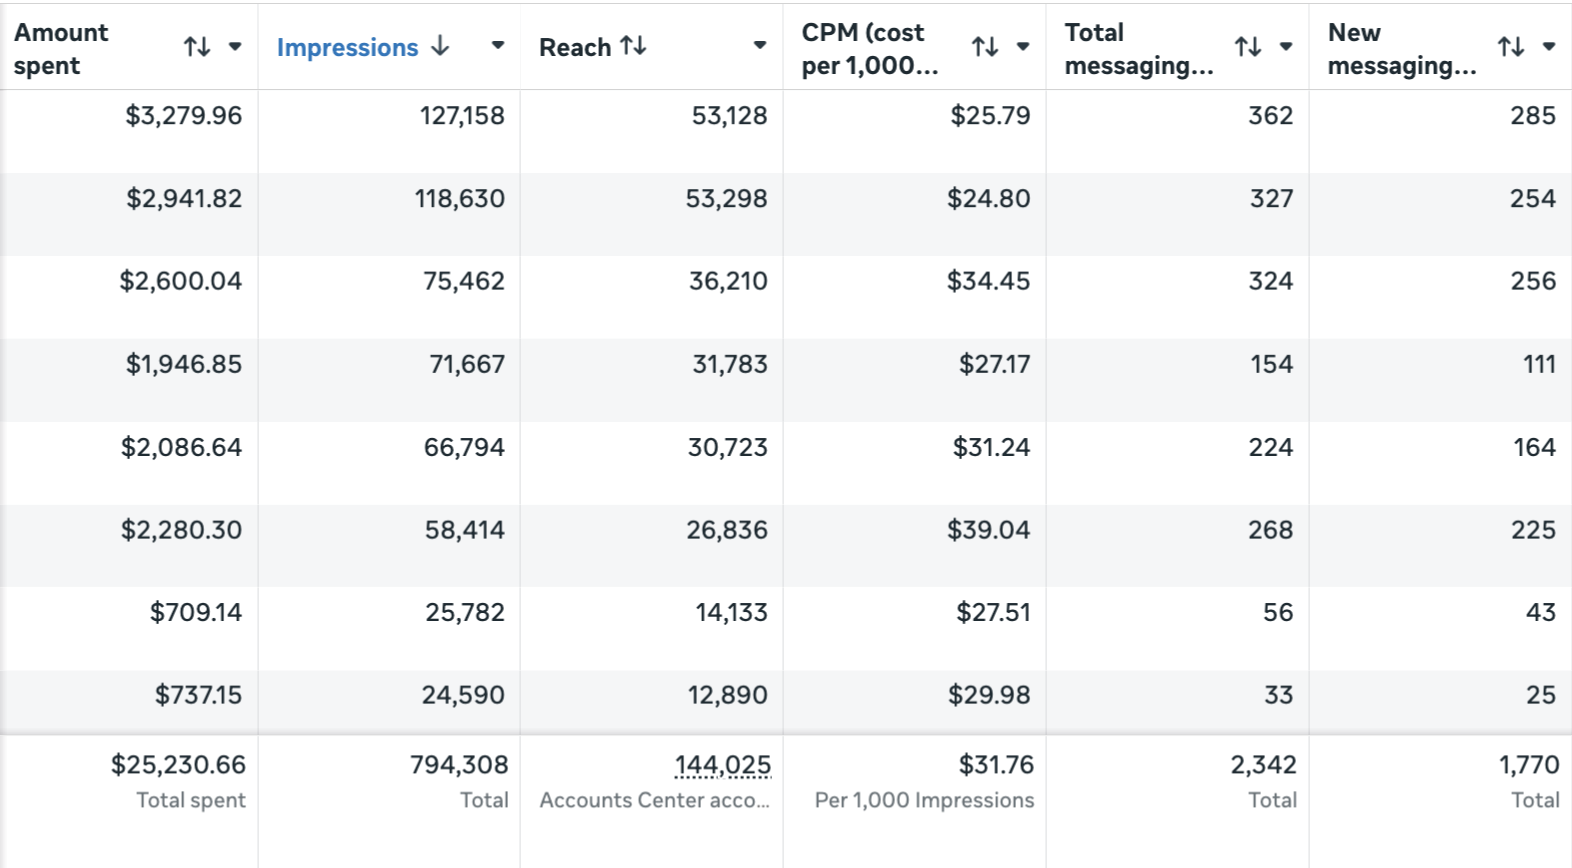Open the Impressions column dropdown caret
Screen dimensions: 1572x868
pos(498,45)
